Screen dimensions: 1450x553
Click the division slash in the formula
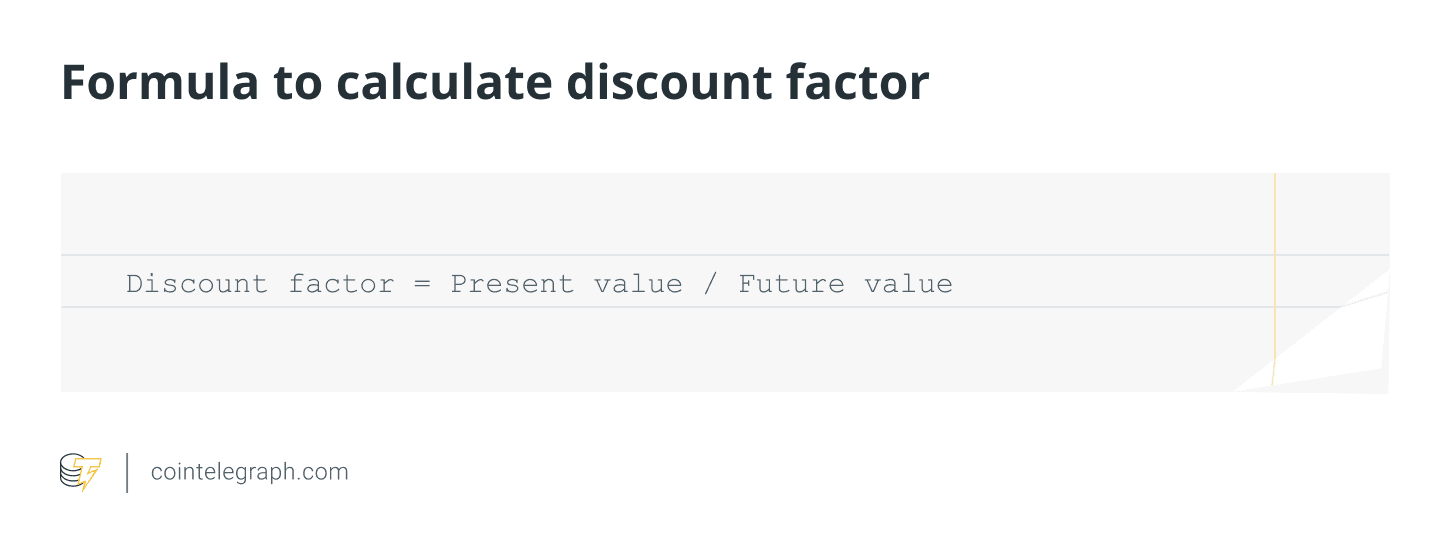(710, 284)
